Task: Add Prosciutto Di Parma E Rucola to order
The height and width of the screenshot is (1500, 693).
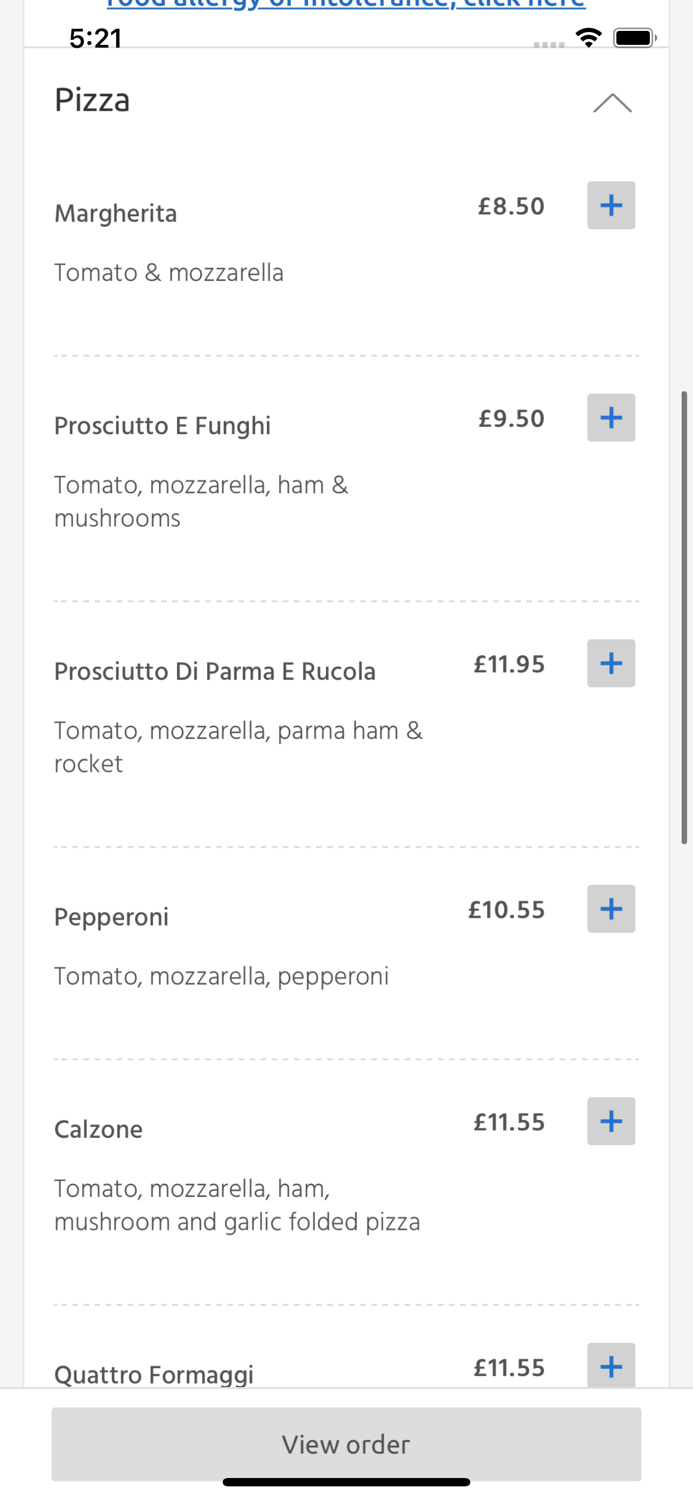Action: (x=610, y=663)
